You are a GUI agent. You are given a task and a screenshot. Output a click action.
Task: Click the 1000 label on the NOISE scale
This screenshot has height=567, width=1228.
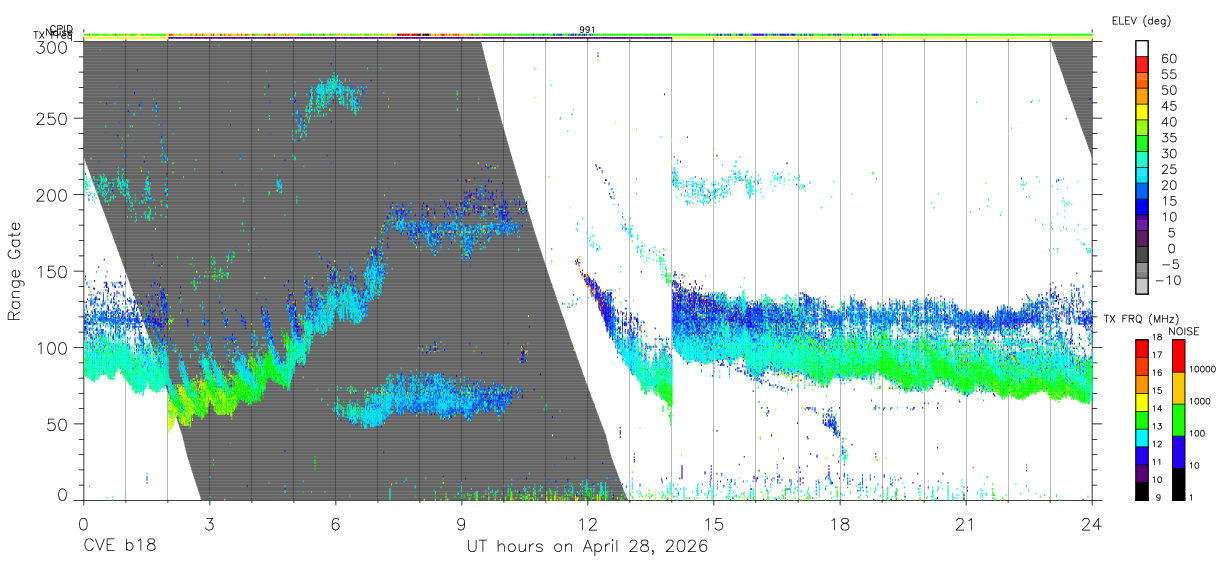pos(1200,402)
